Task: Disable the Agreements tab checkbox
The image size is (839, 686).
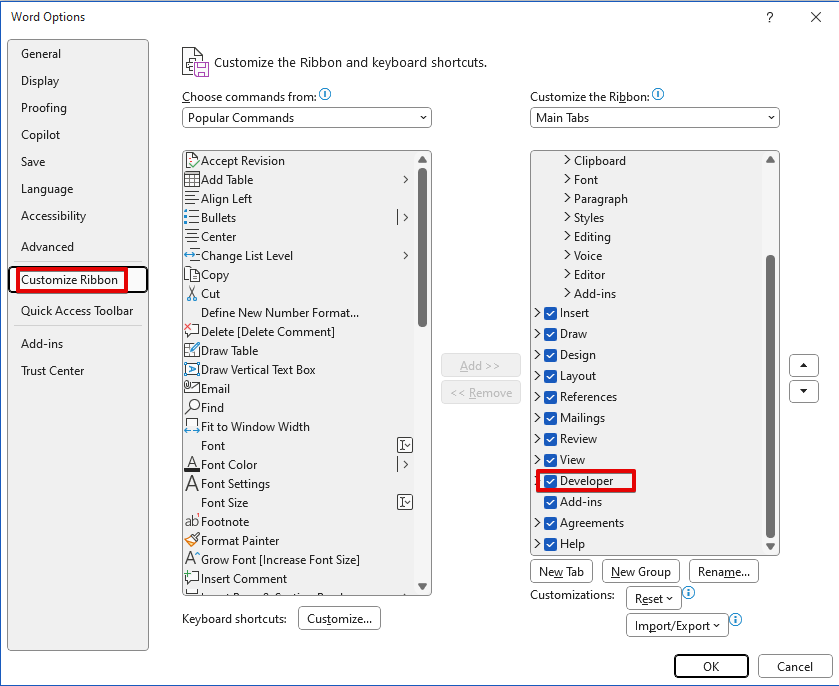Action: tap(550, 523)
